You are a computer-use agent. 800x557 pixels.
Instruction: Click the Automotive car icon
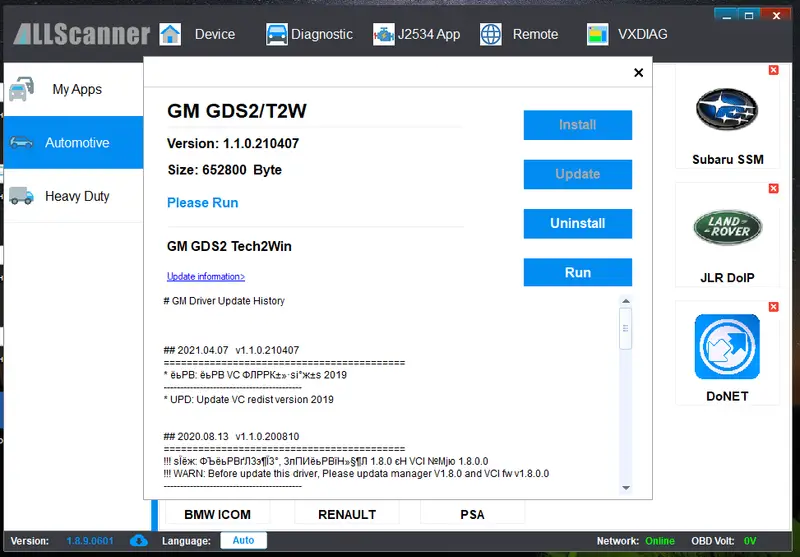[x=21, y=142]
